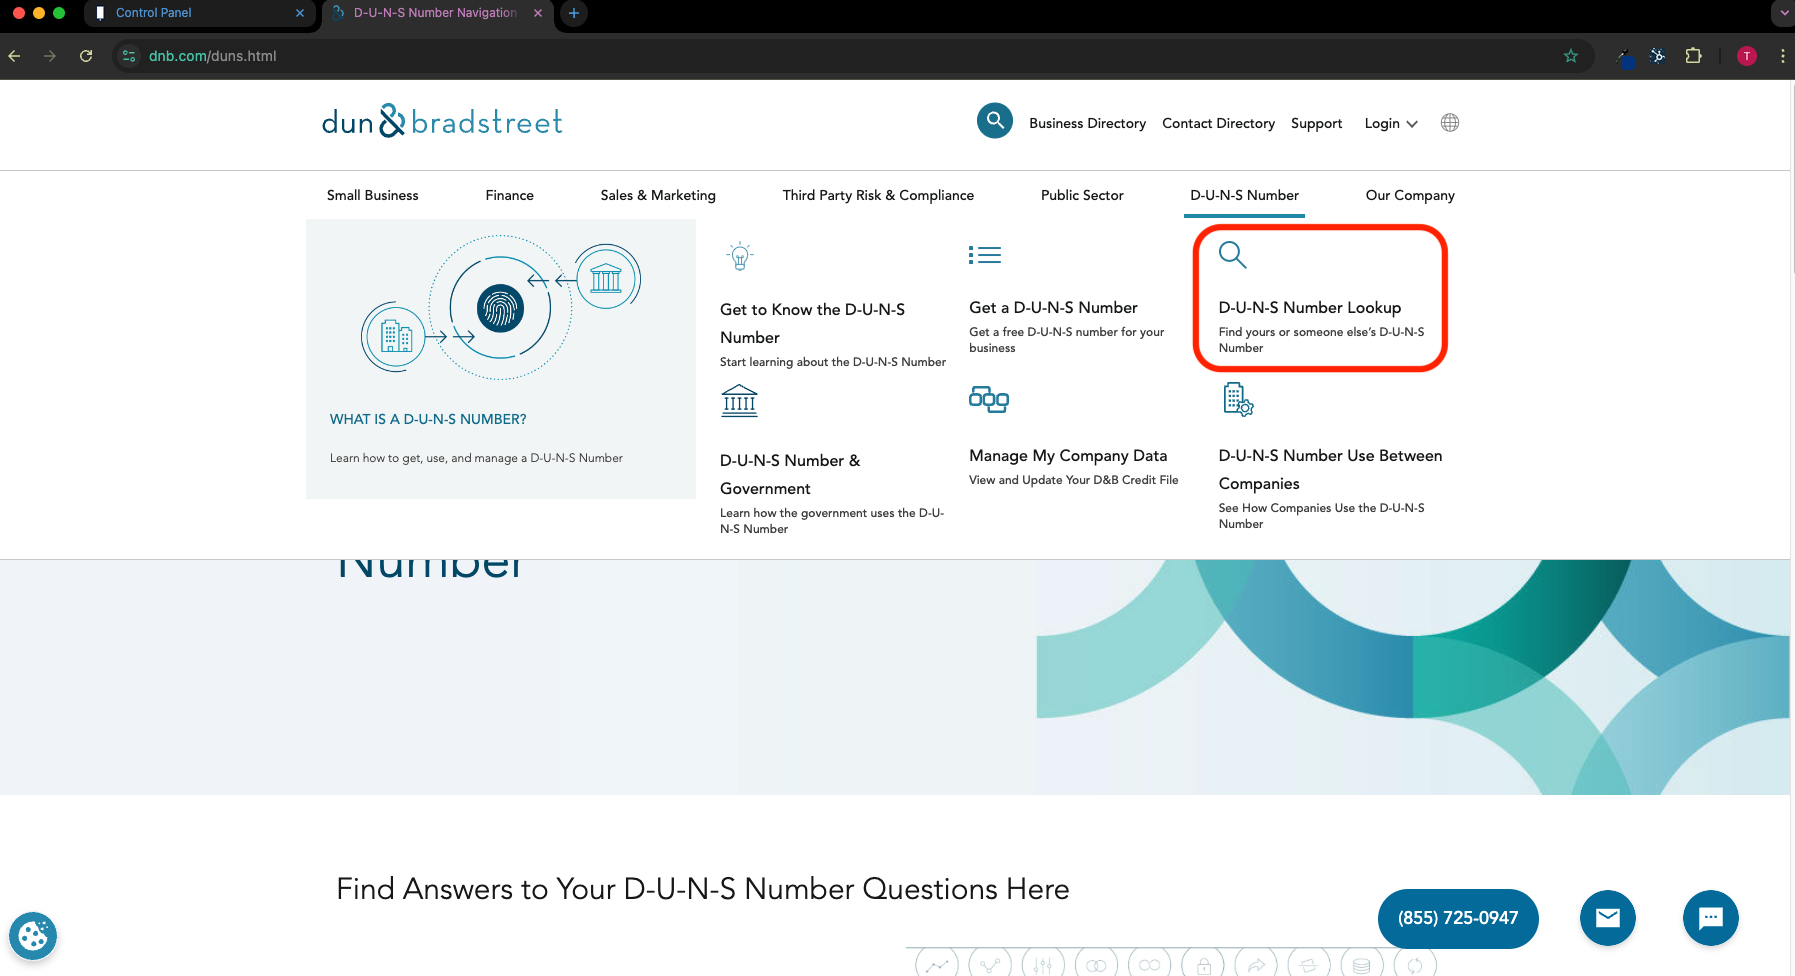Reload the page with refresh icon
Viewport: 1795px width, 976px height.
pos(86,56)
